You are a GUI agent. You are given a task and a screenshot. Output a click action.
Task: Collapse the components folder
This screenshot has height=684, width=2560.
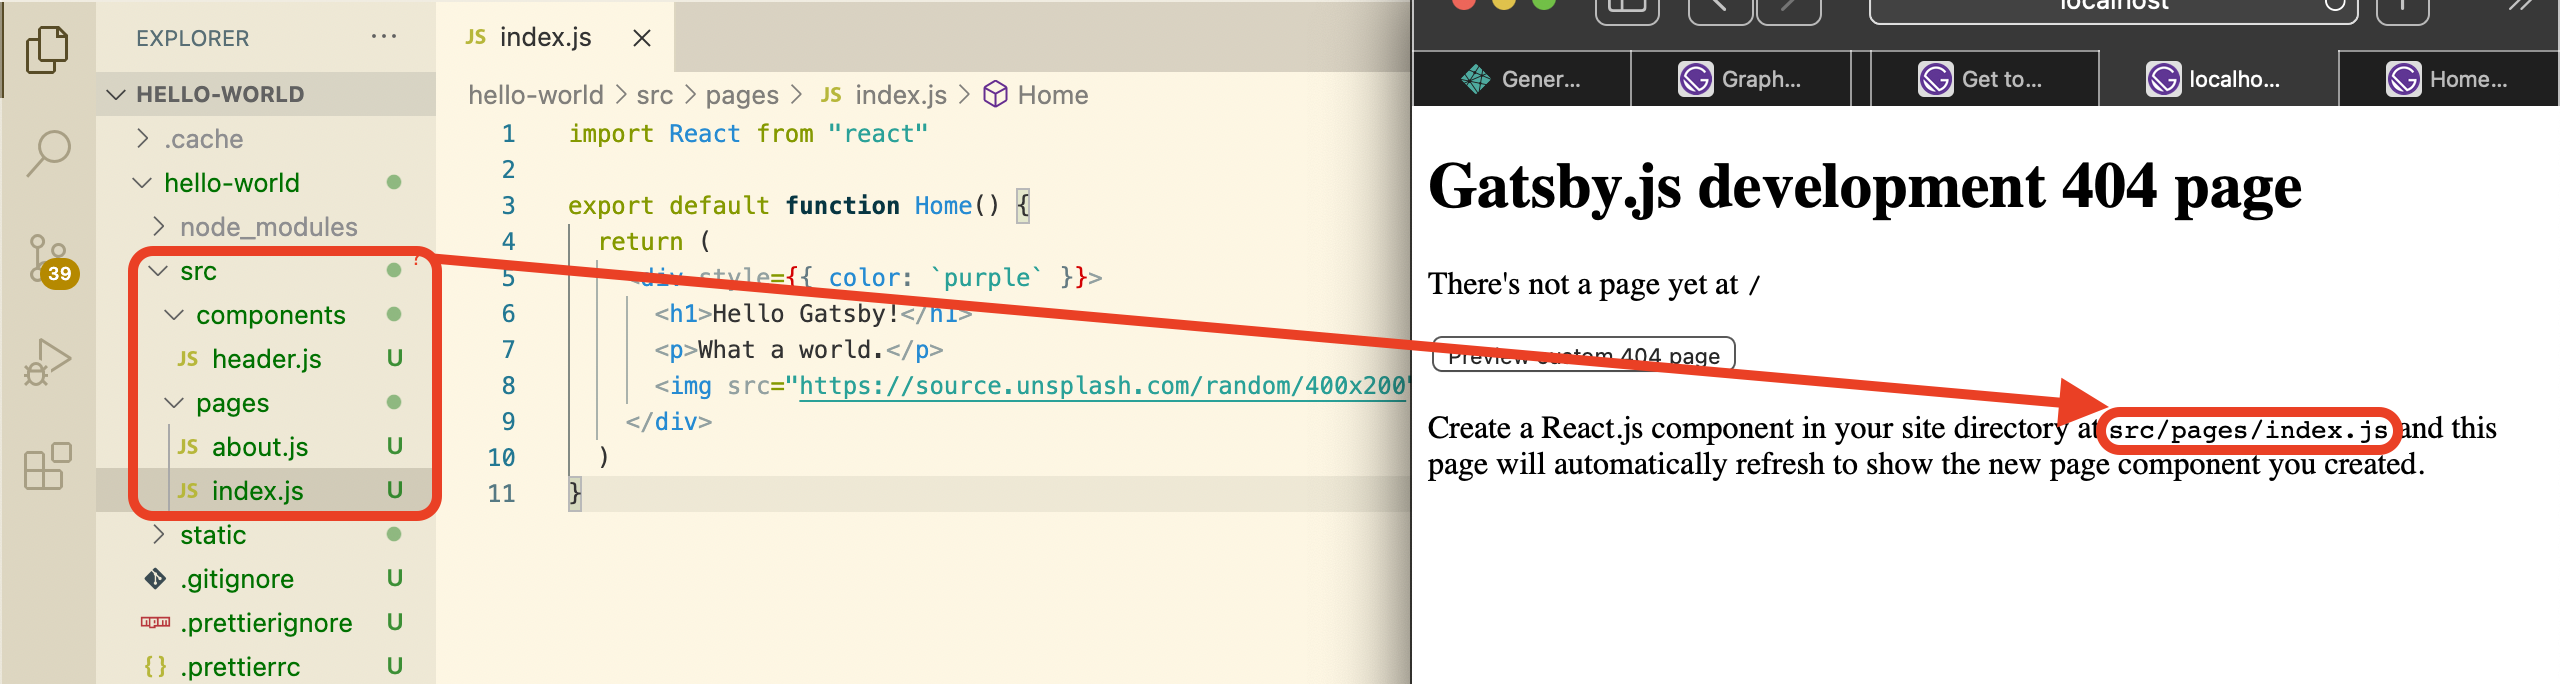click(266, 315)
